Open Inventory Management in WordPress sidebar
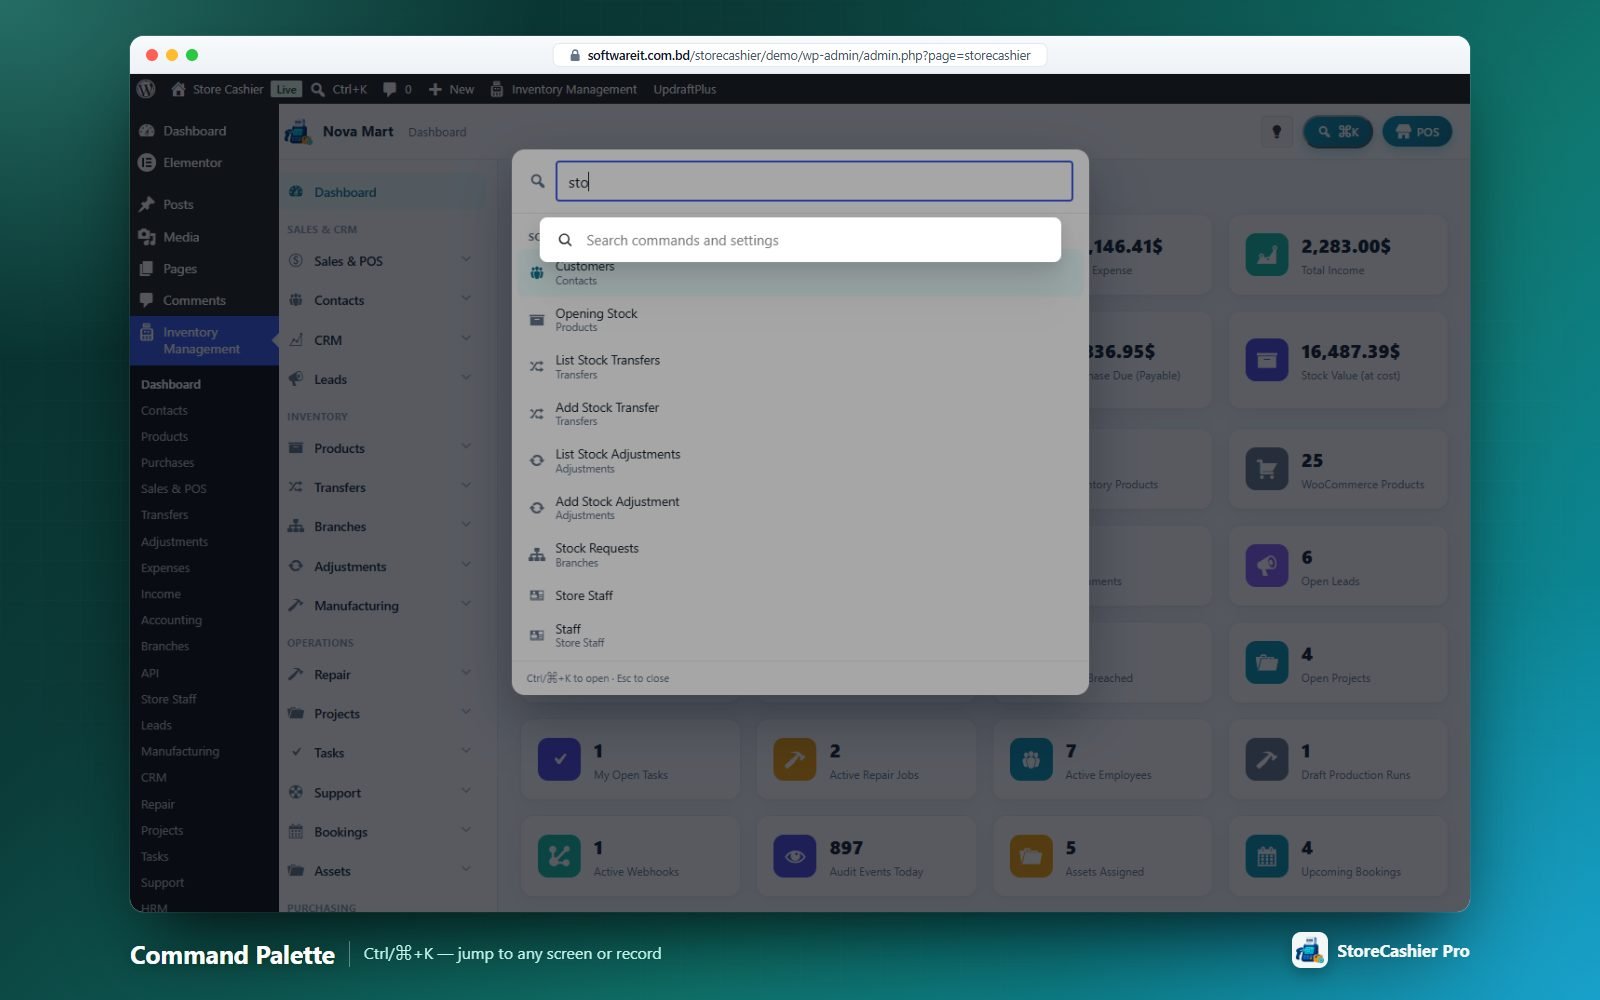Viewport: 1600px width, 1000px height. click(x=204, y=341)
